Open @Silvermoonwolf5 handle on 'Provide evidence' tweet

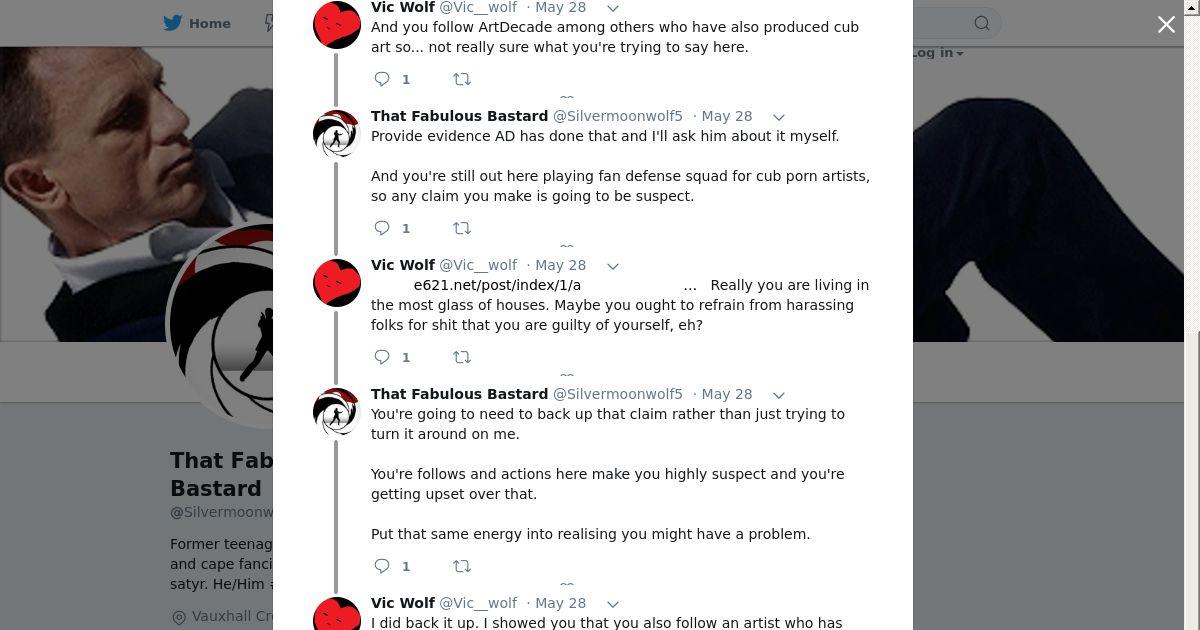coord(617,116)
